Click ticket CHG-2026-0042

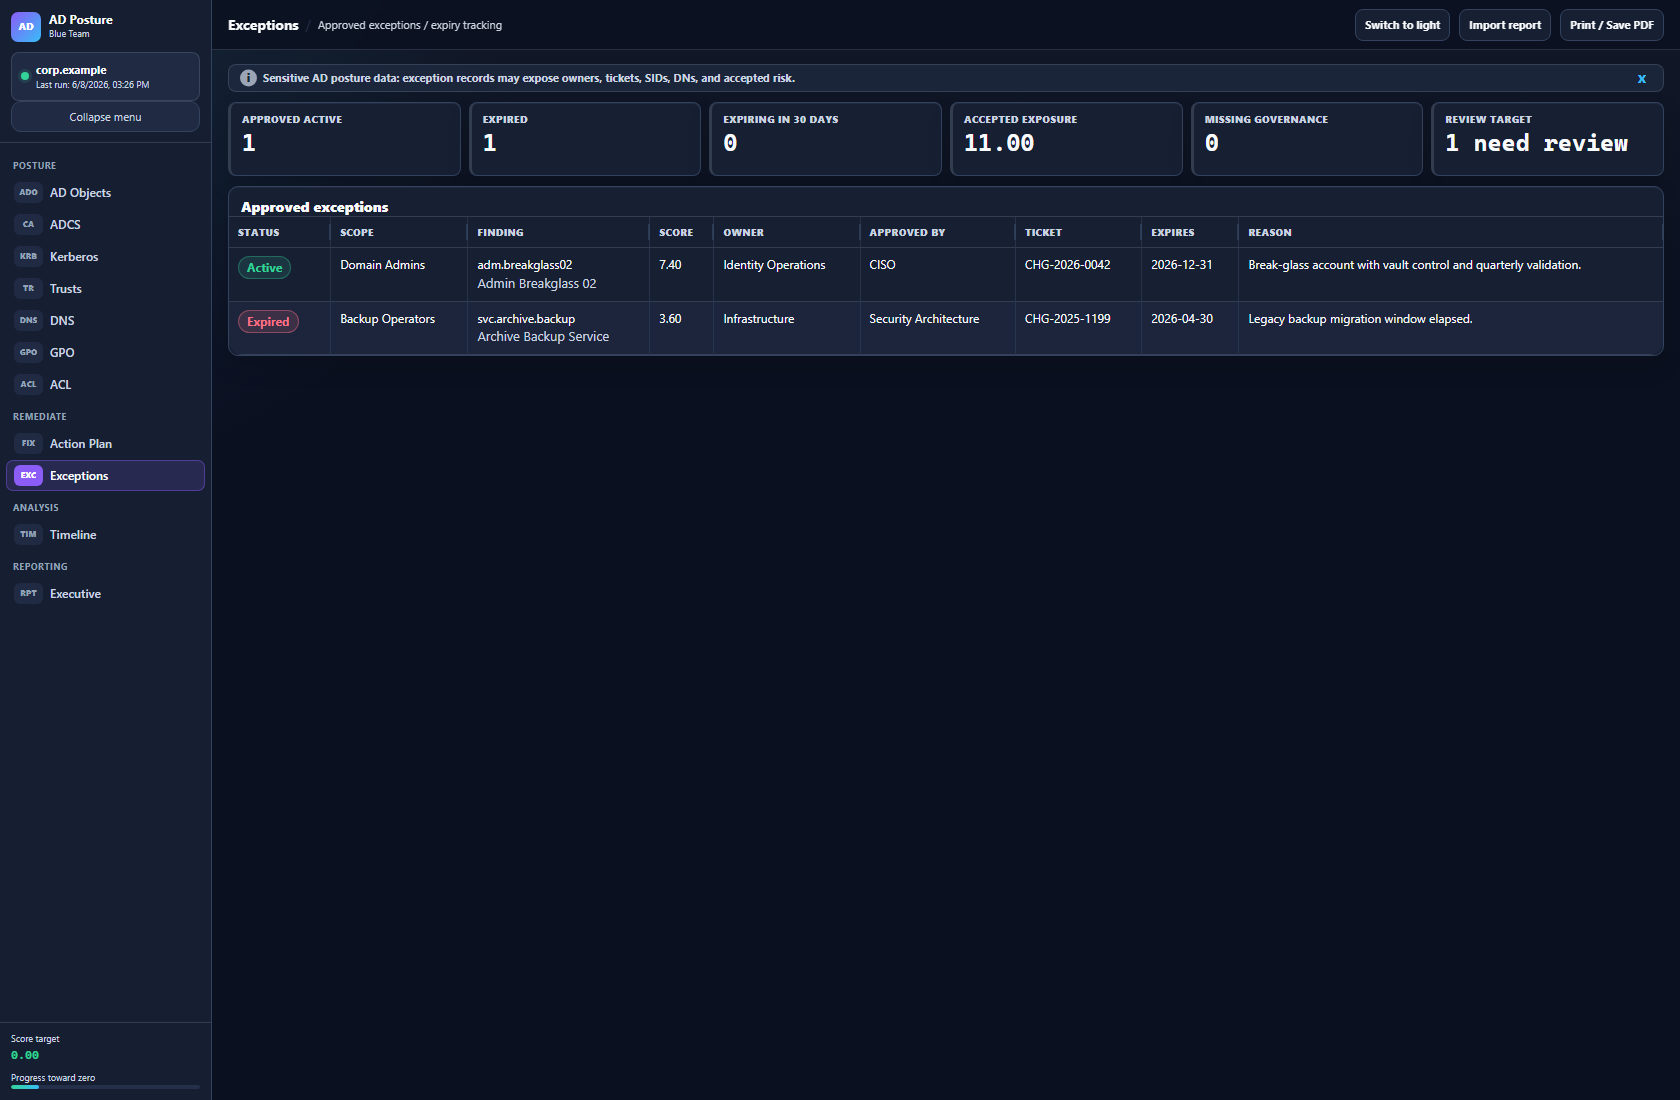tap(1067, 265)
